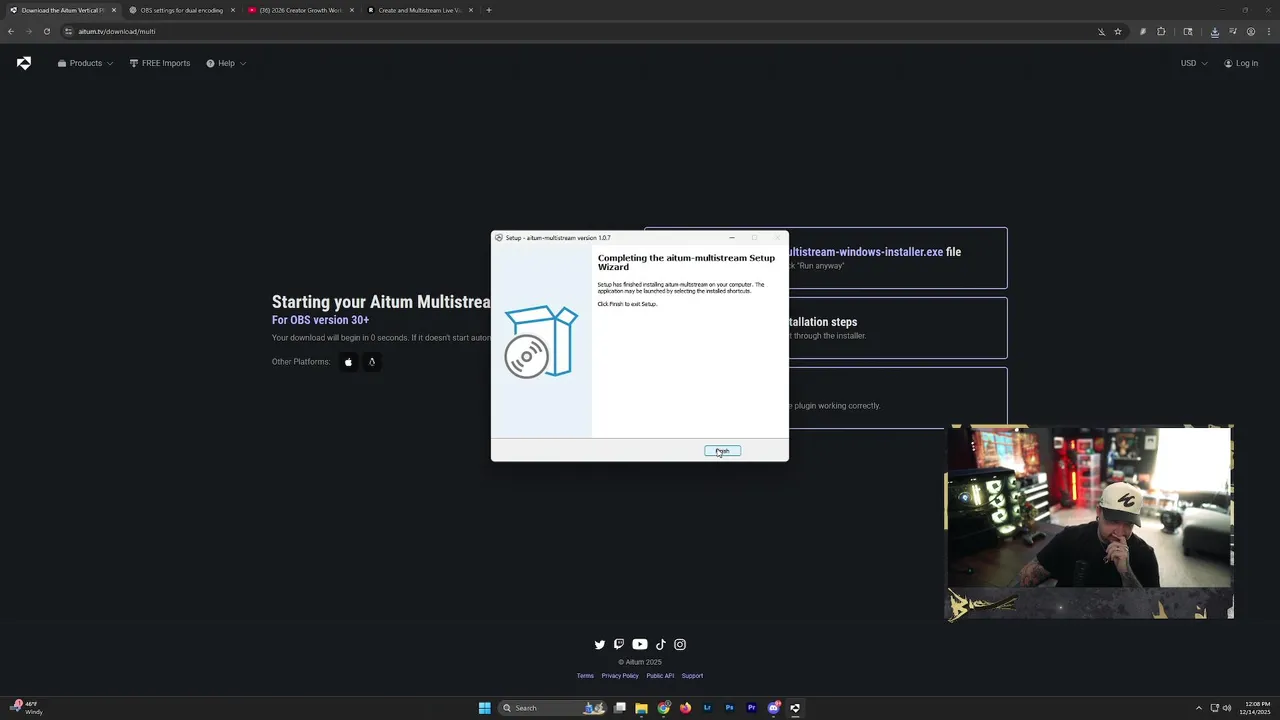1280x720 pixels.
Task: Switch to the Create and Multistream Live tab
Action: click(x=419, y=10)
